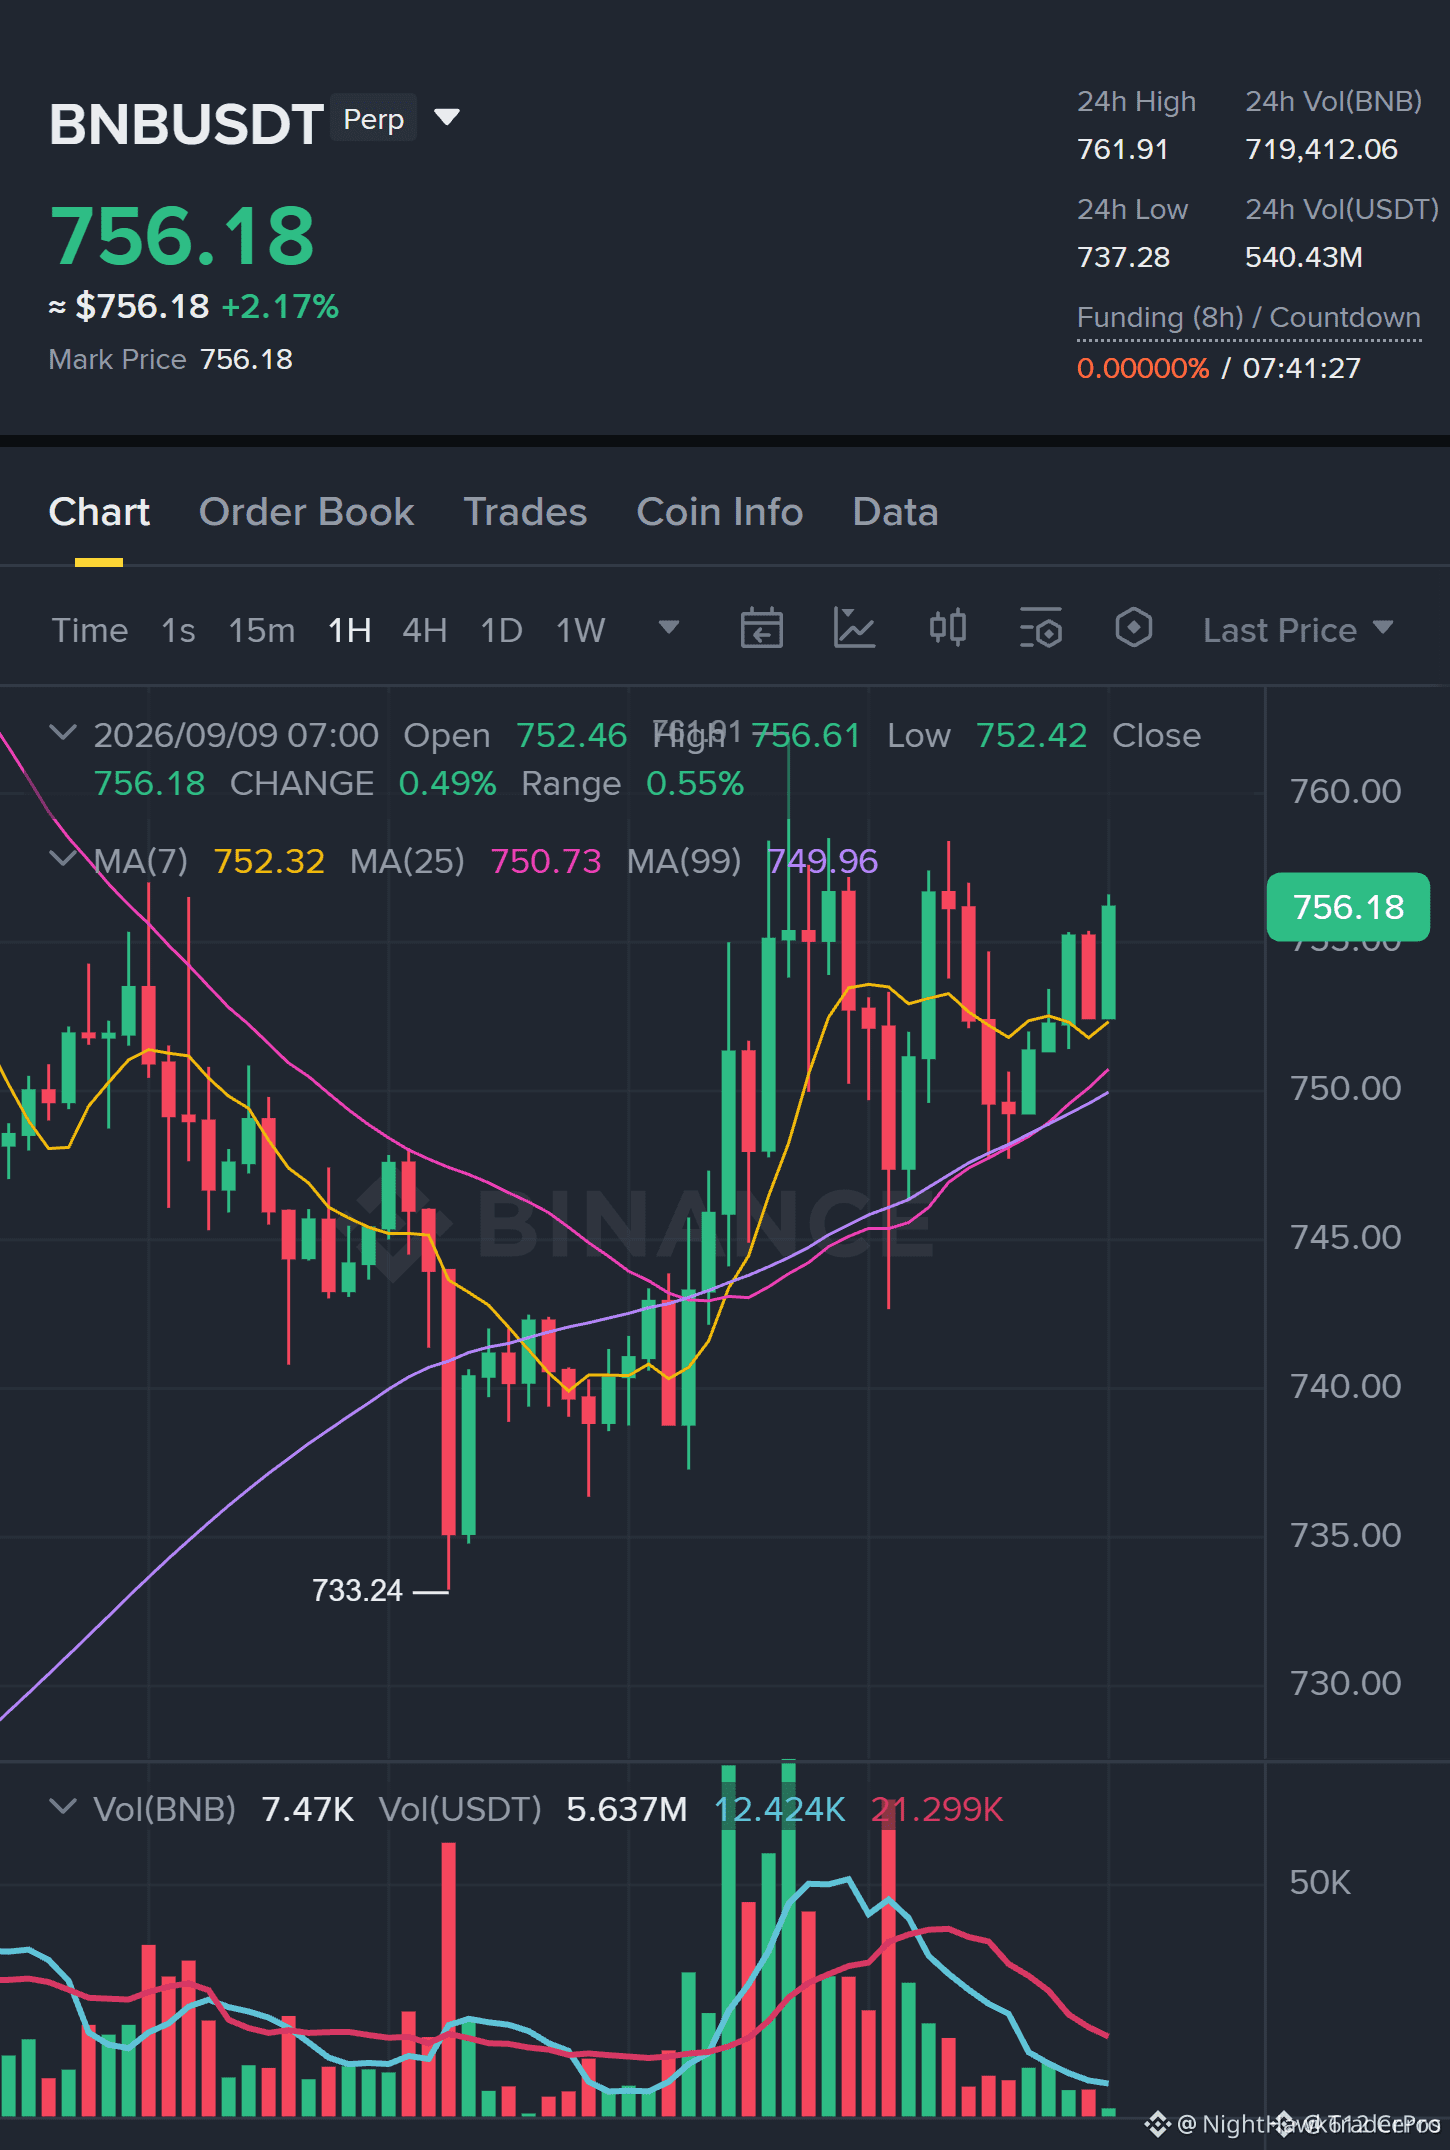Screen dimensions: 1450x2150
Task: Switch to the Order Book tab
Action: 306,512
